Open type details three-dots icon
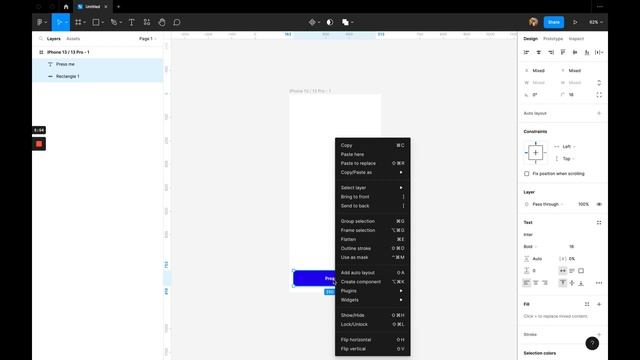640x360 pixels. click(x=599, y=283)
